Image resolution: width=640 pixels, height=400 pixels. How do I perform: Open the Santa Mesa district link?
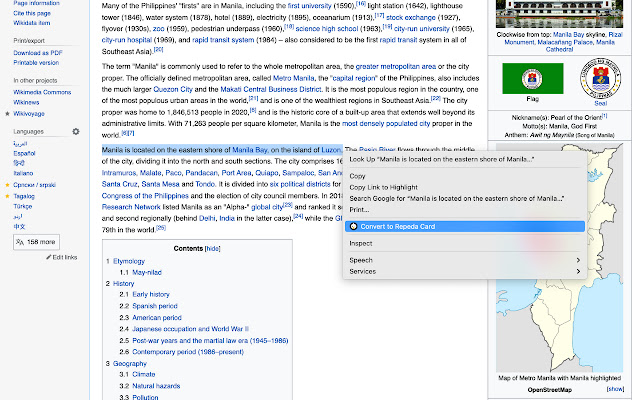pos(160,184)
